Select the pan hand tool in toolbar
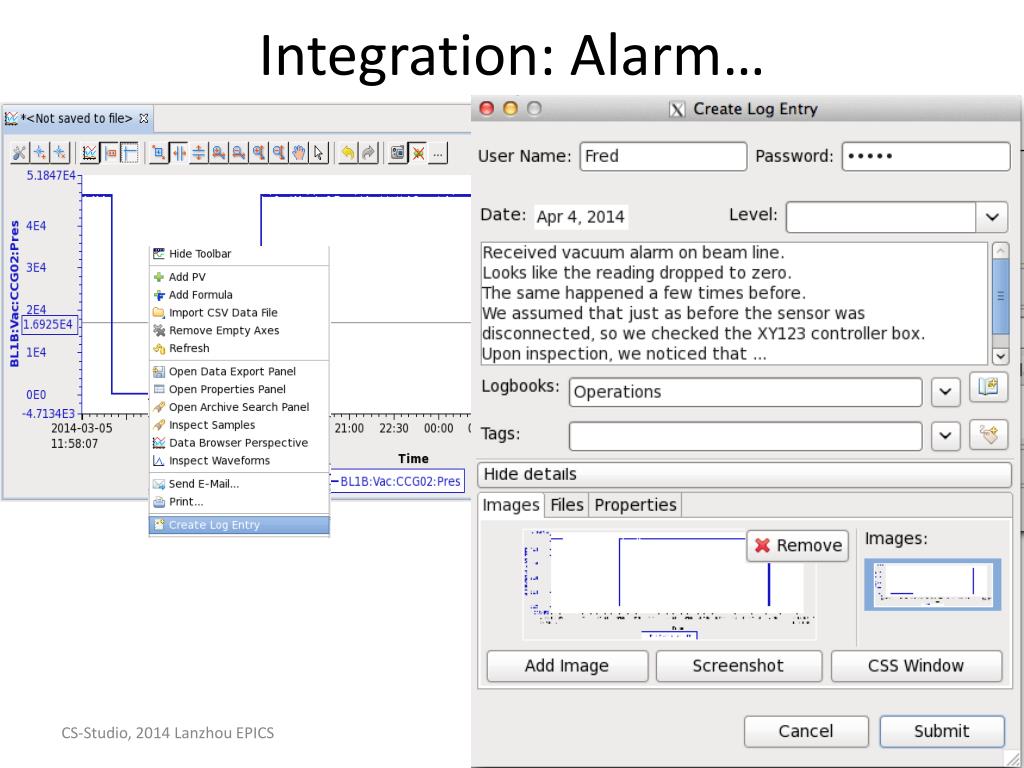 coord(298,153)
